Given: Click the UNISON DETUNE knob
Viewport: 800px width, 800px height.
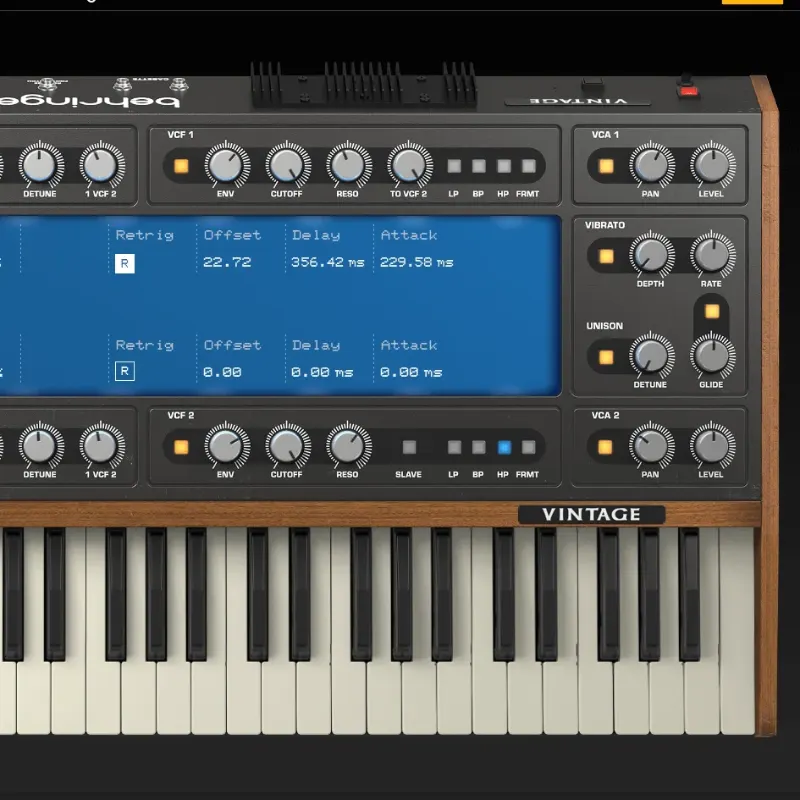Looking at the screenshot, I should 652,356.
